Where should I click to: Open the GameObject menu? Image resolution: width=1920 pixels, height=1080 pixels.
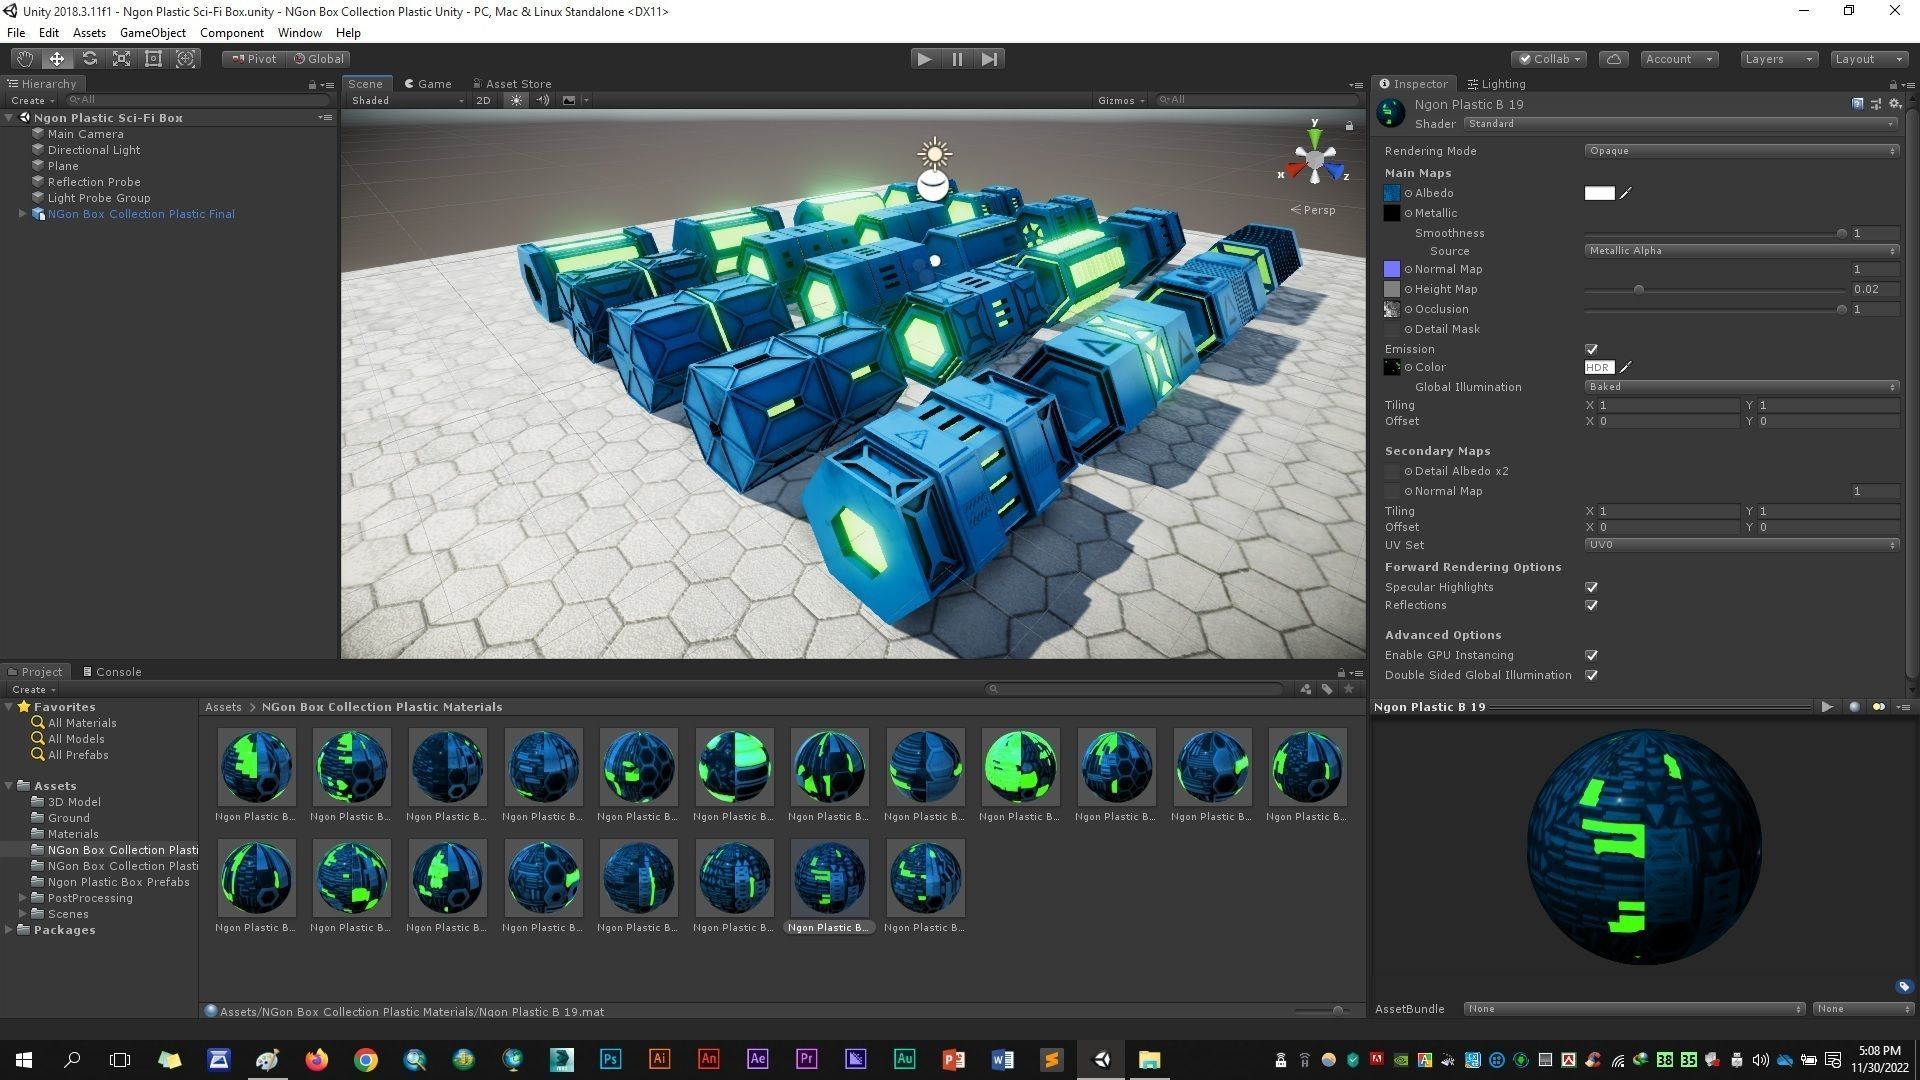152,33
